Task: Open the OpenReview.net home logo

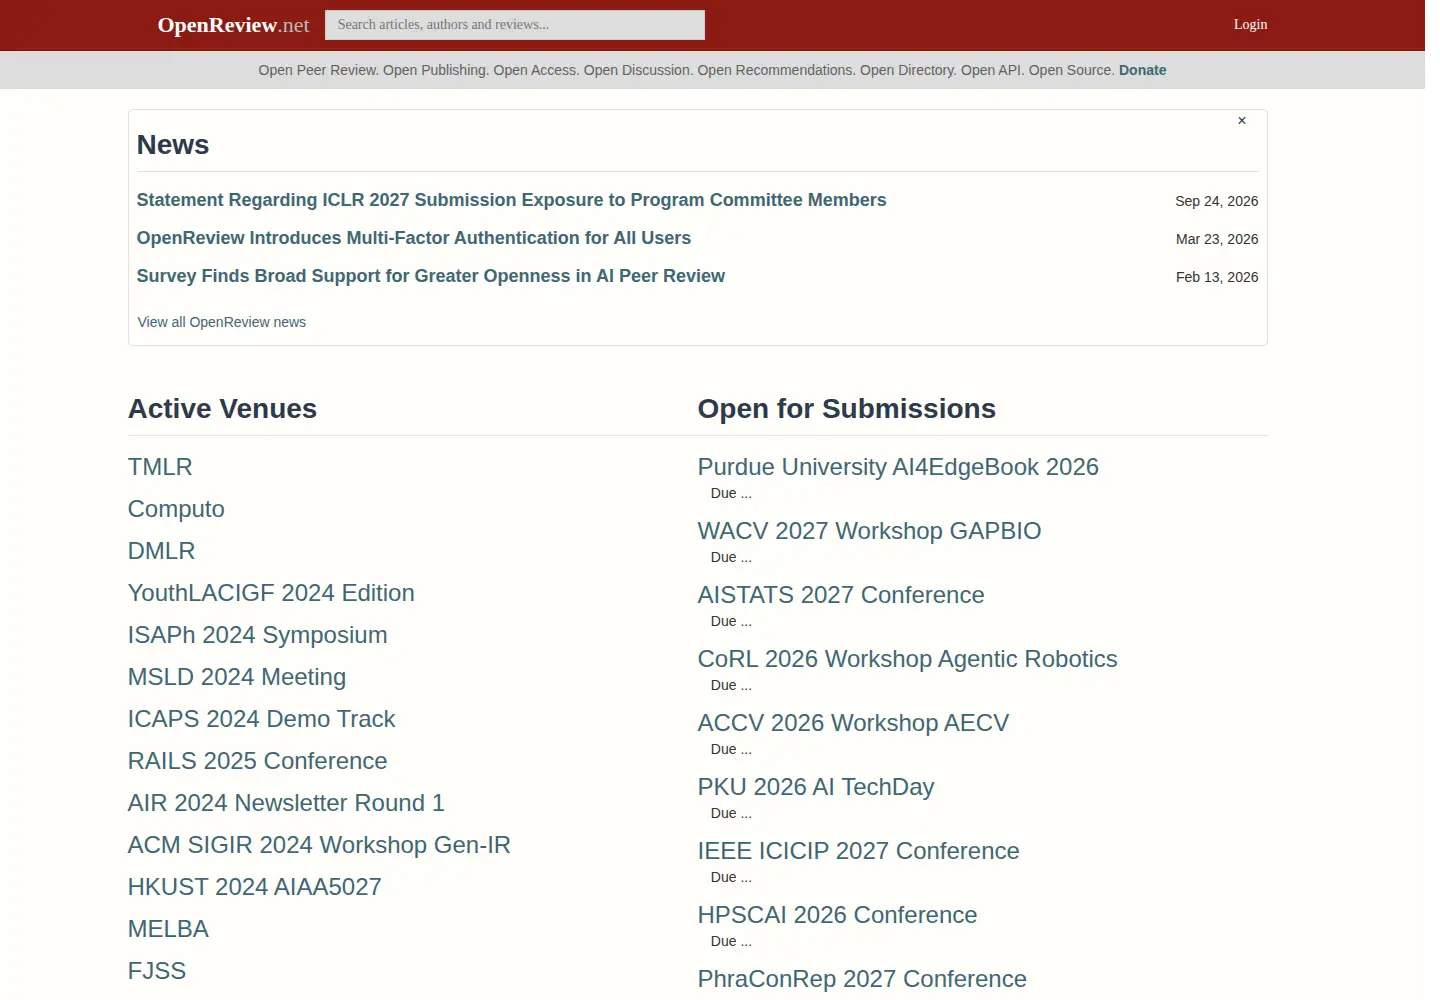Action: [233, 25]
